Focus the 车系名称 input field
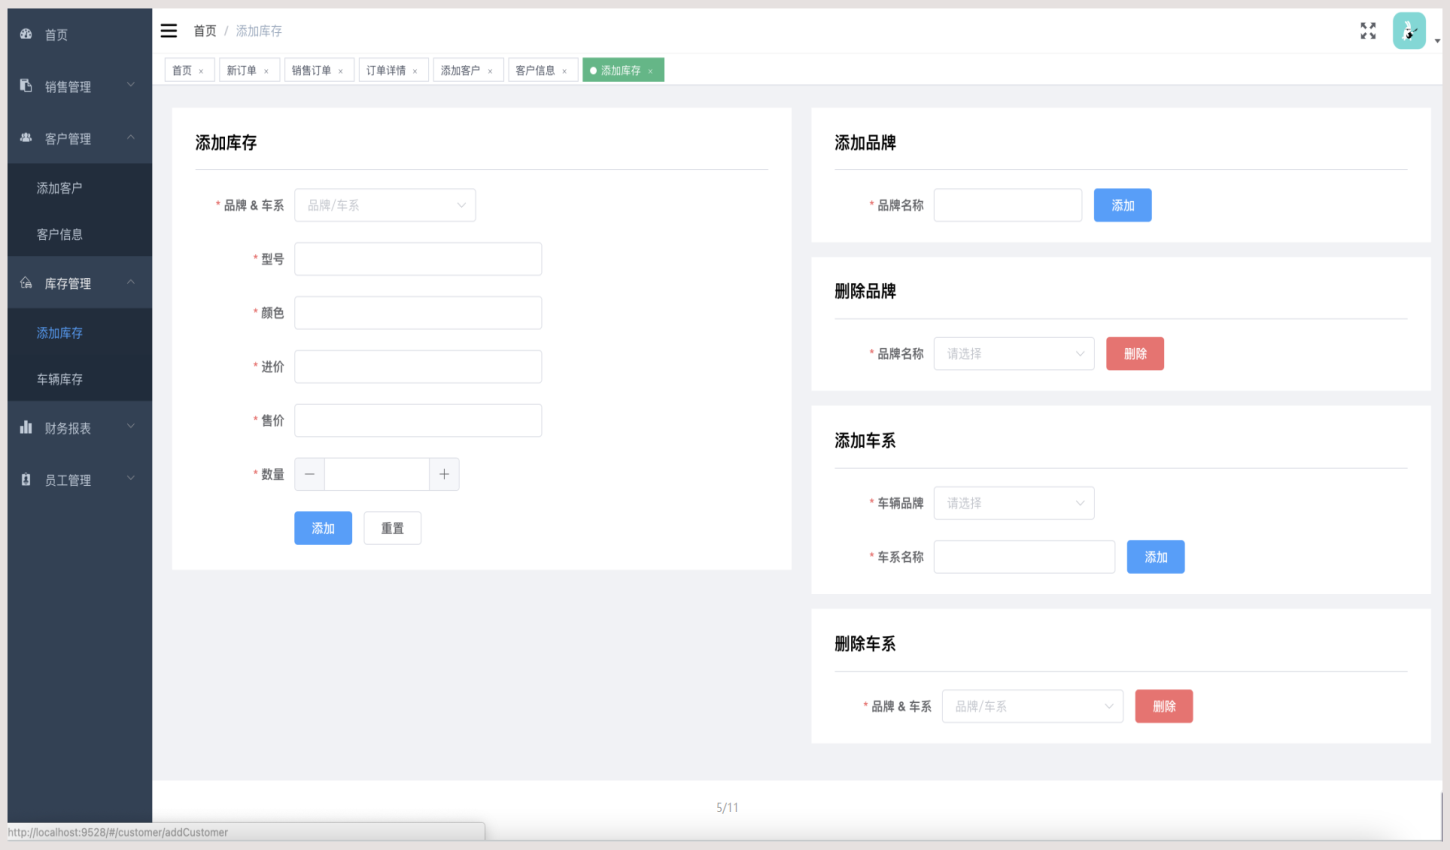The image size is (1450, 850). click(x=1024, y=557)
